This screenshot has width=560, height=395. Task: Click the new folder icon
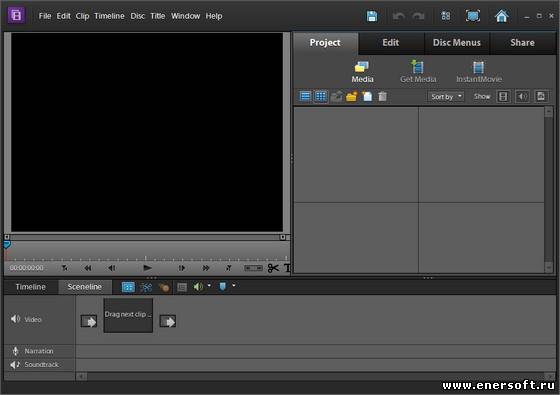[x=352, y=96]
